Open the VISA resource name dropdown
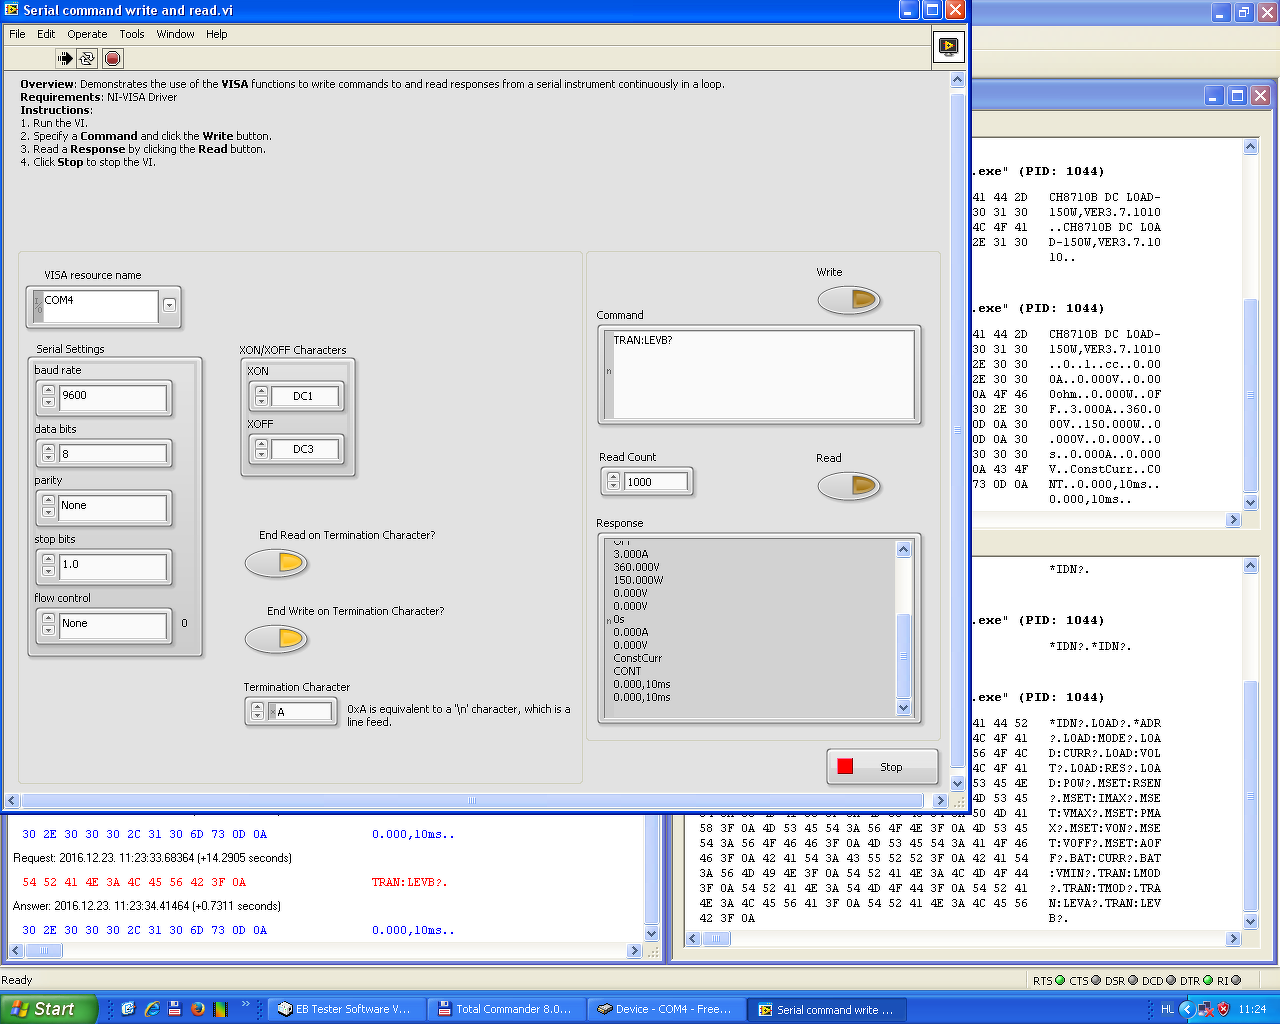Screen dimensions: 1280x1024 pos(169,305)
